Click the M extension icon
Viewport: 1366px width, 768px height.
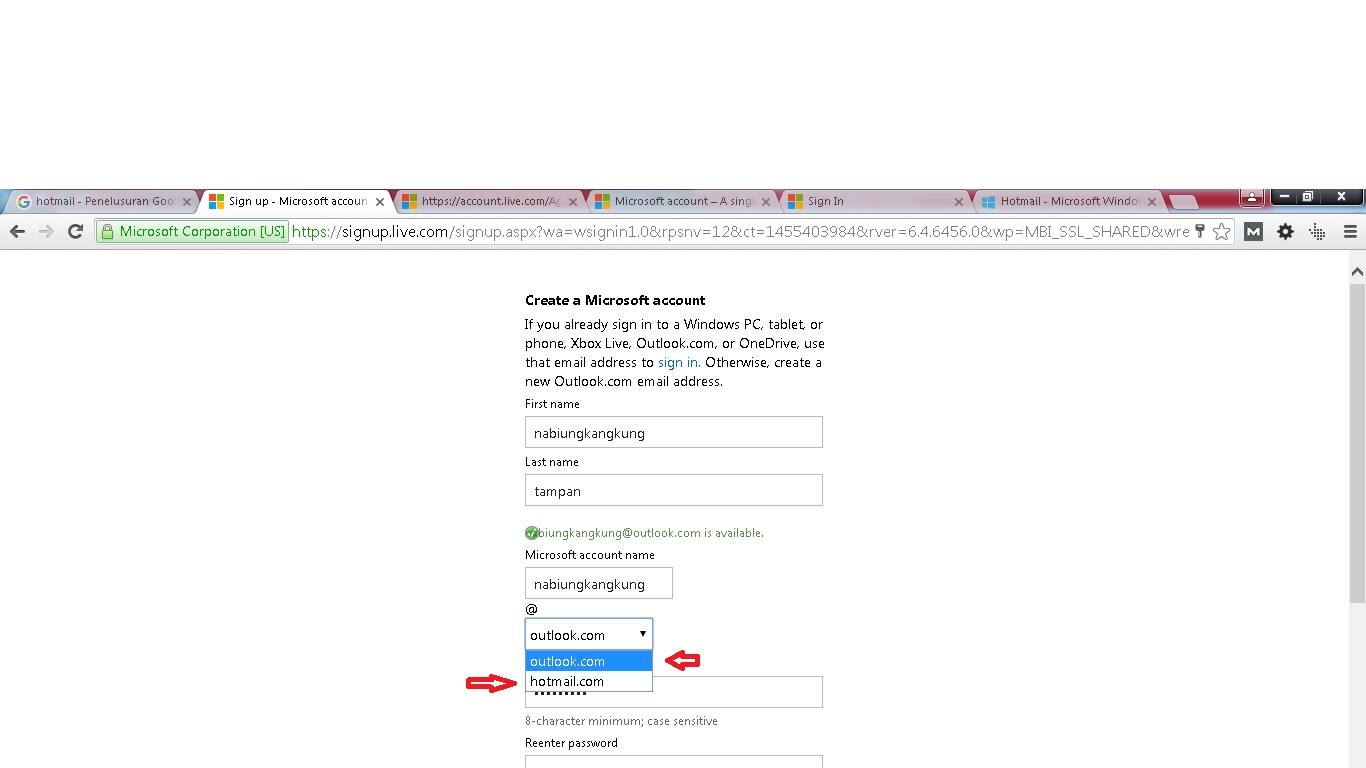pyautogui.click(x=1253, y=231)
